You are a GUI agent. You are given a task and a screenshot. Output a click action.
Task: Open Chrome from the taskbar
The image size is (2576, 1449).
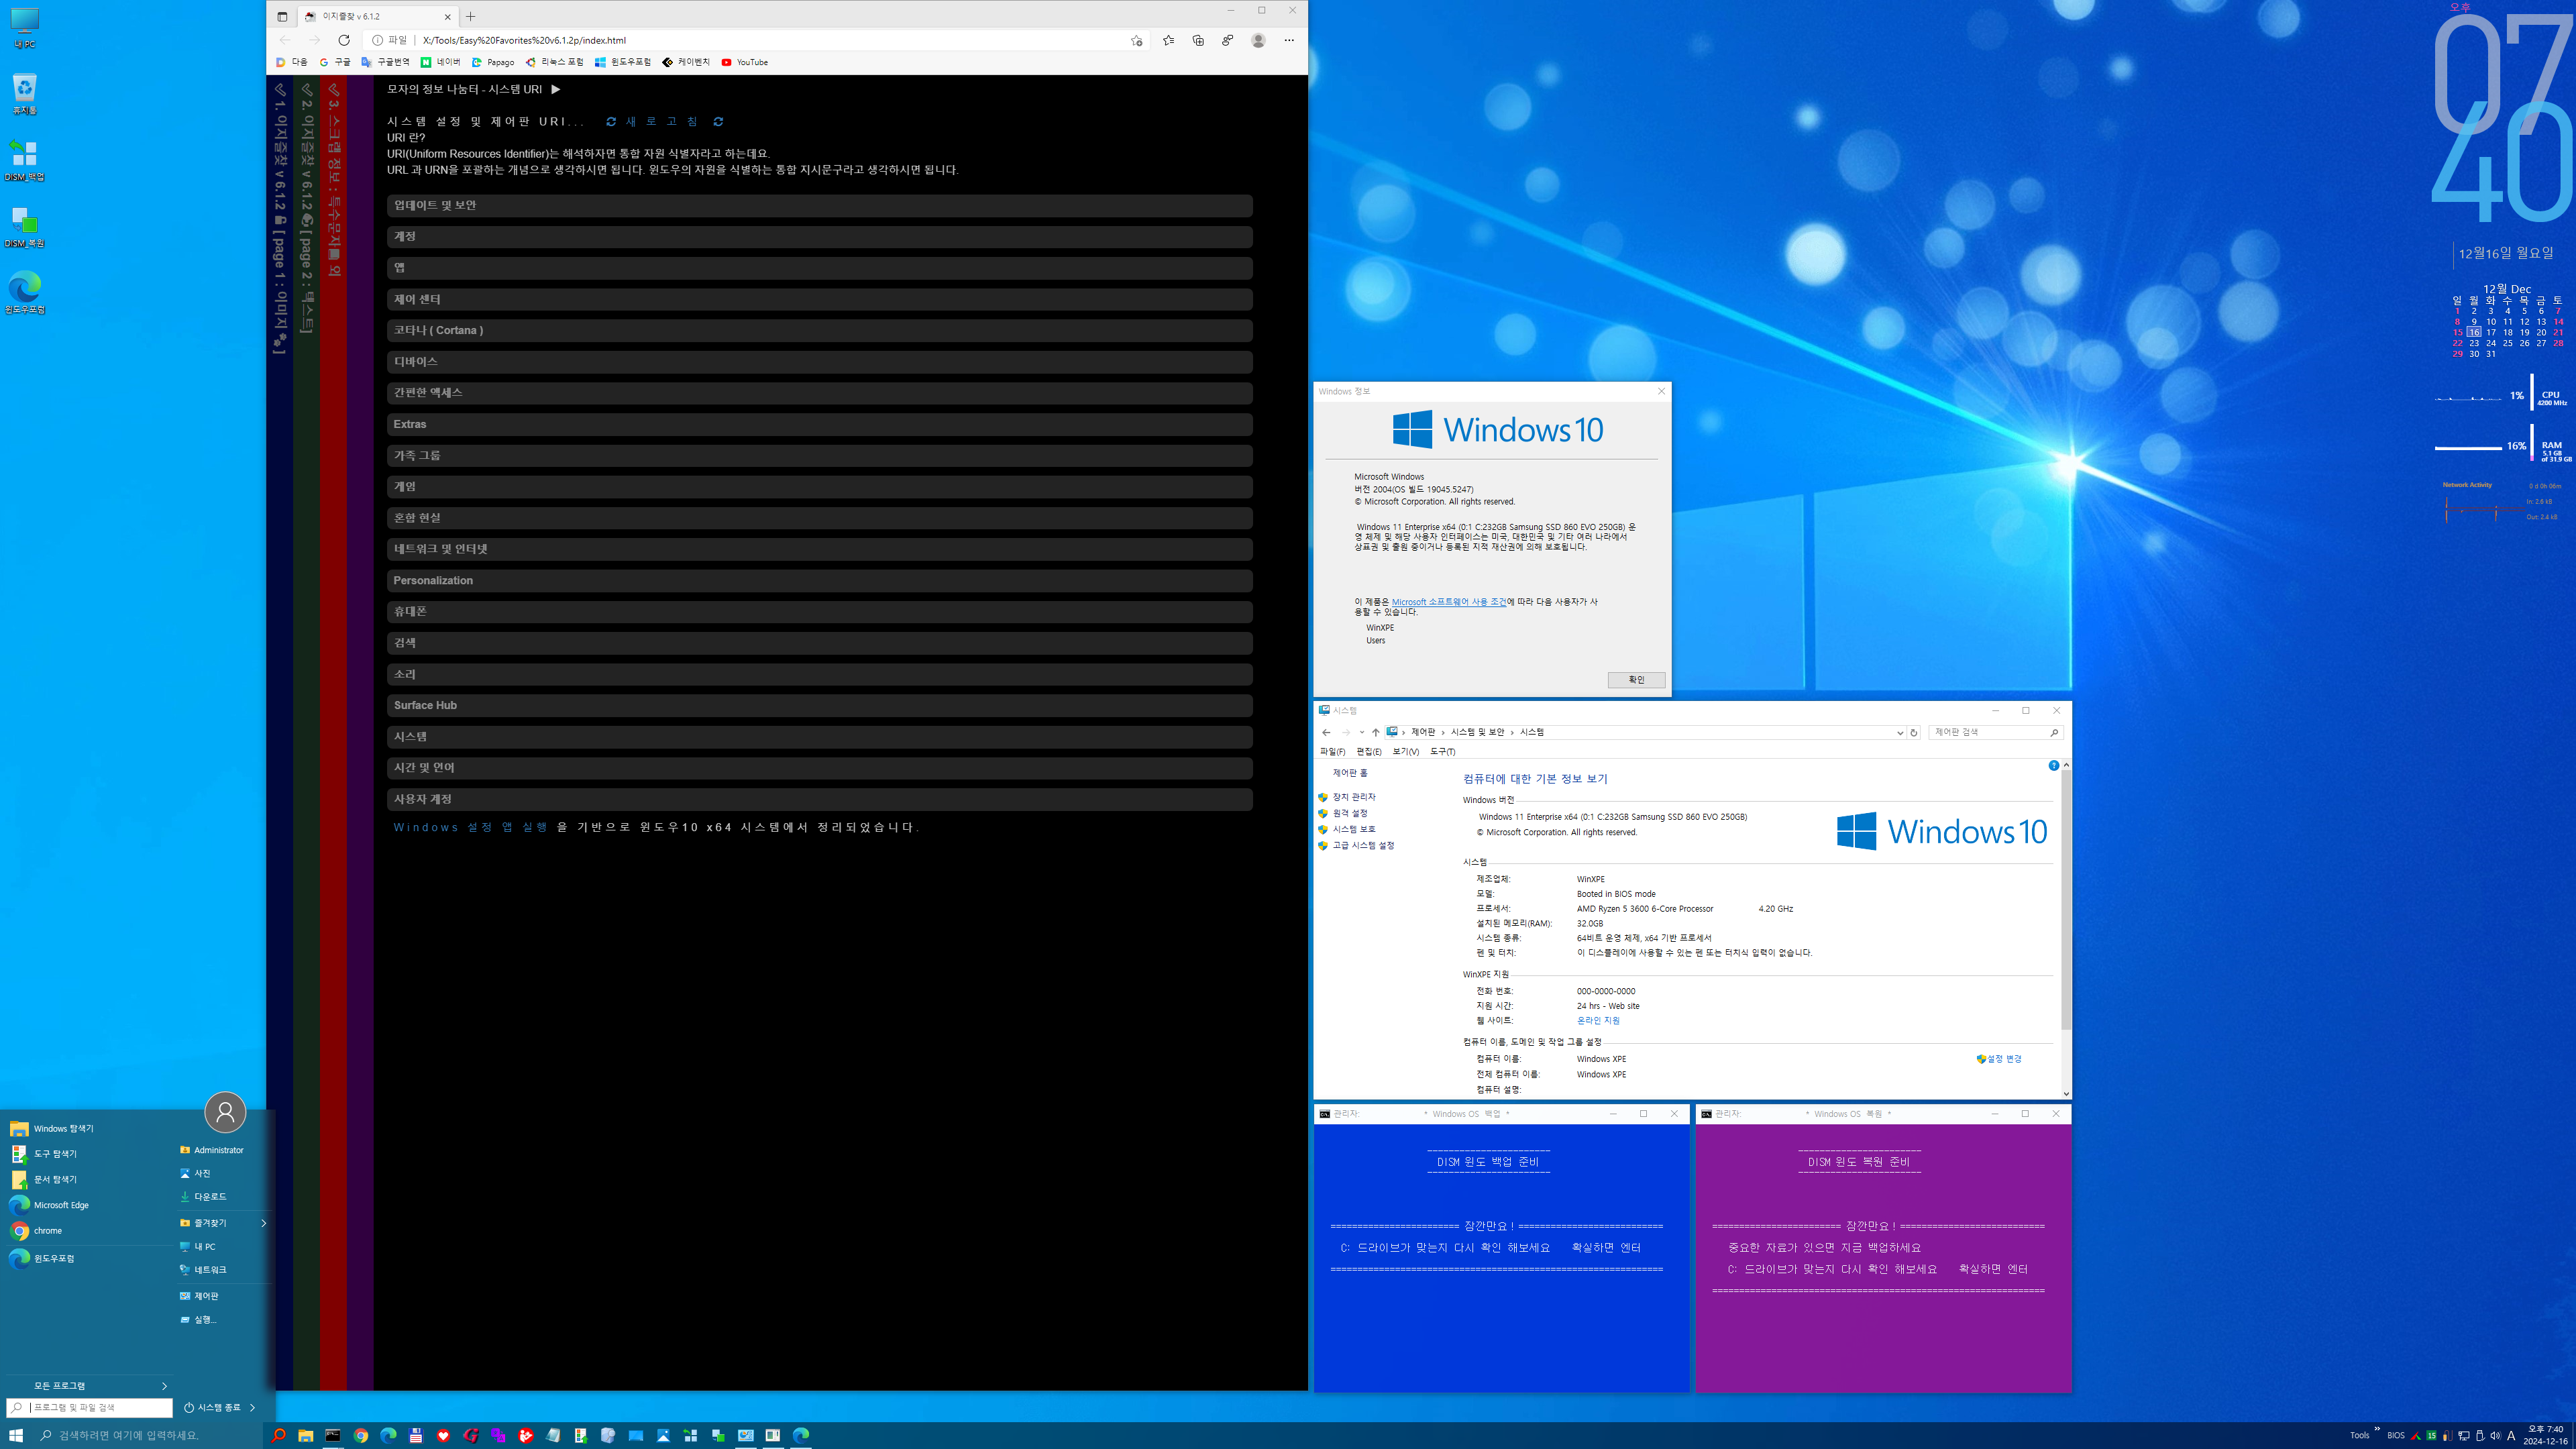point(361,1435)
